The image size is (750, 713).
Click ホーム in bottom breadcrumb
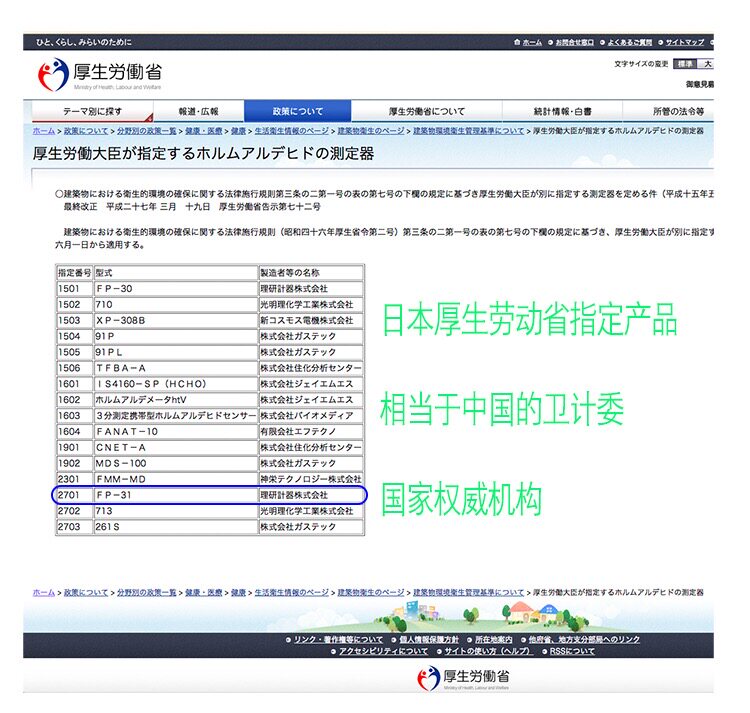44,592
